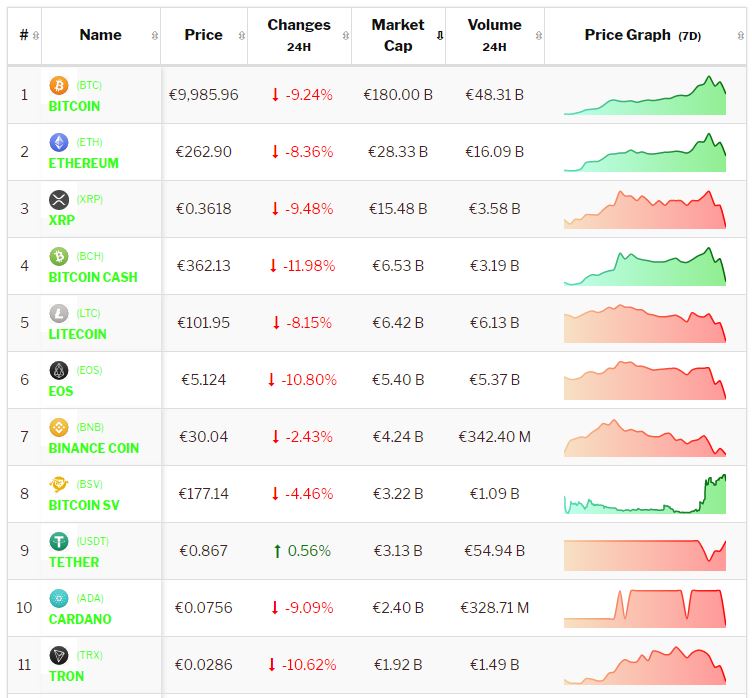This screenshot has width=752, height=698.
Task: Sort table by Name column
Action: point(100,35)
